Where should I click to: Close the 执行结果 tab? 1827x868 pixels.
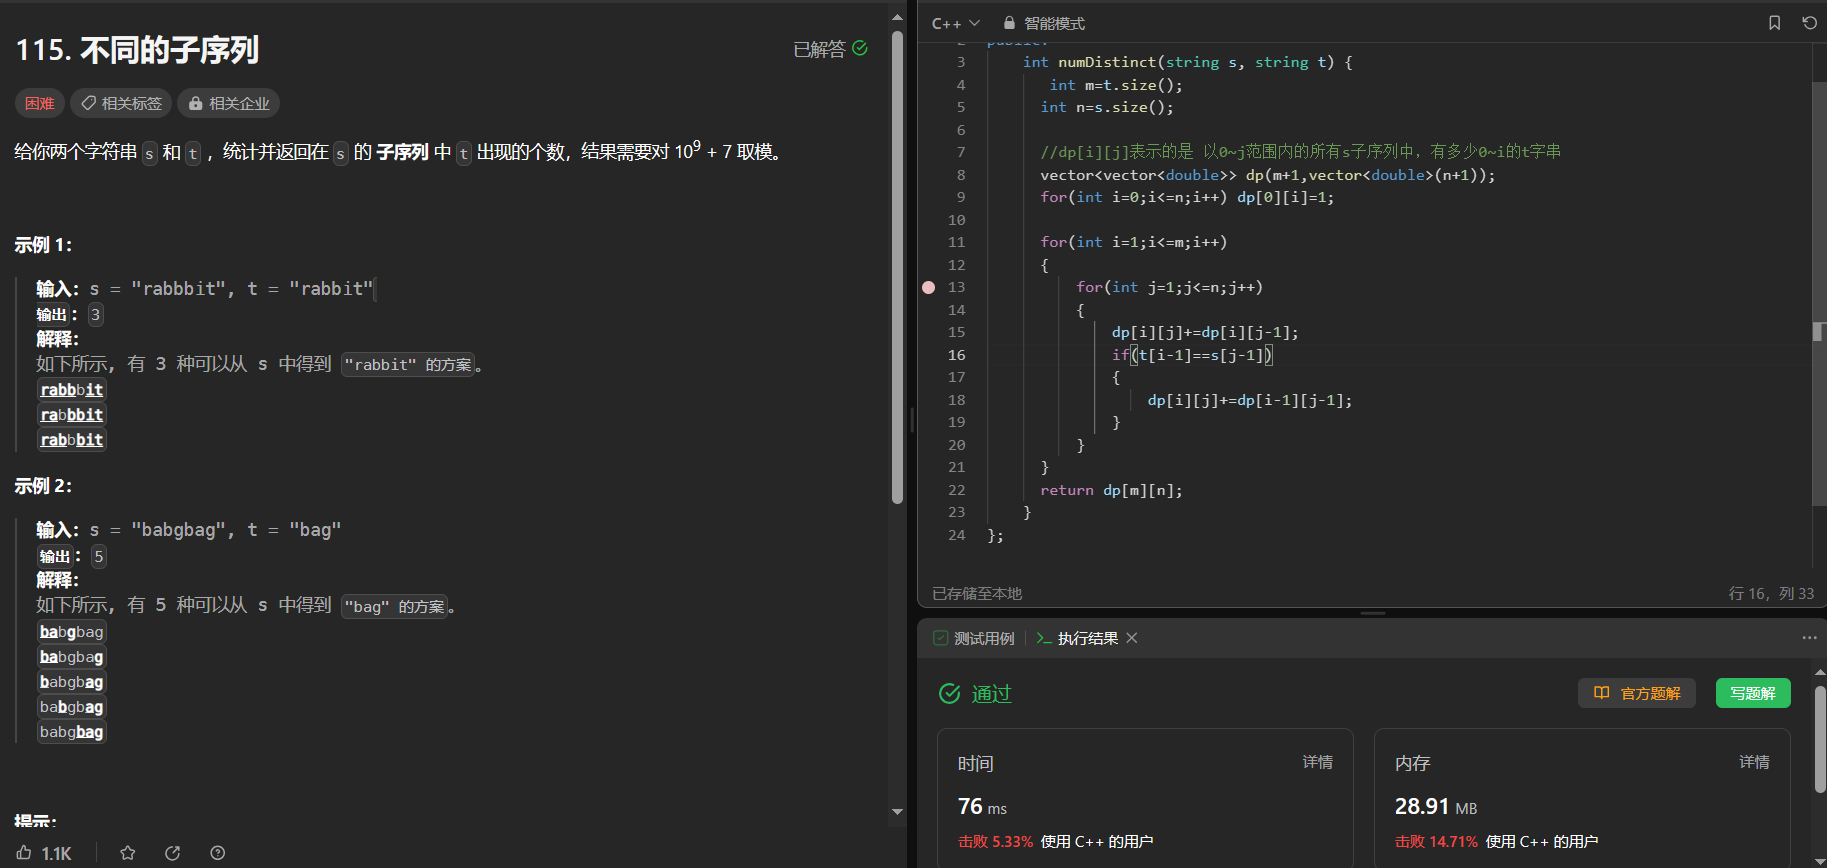point(1132,638)
